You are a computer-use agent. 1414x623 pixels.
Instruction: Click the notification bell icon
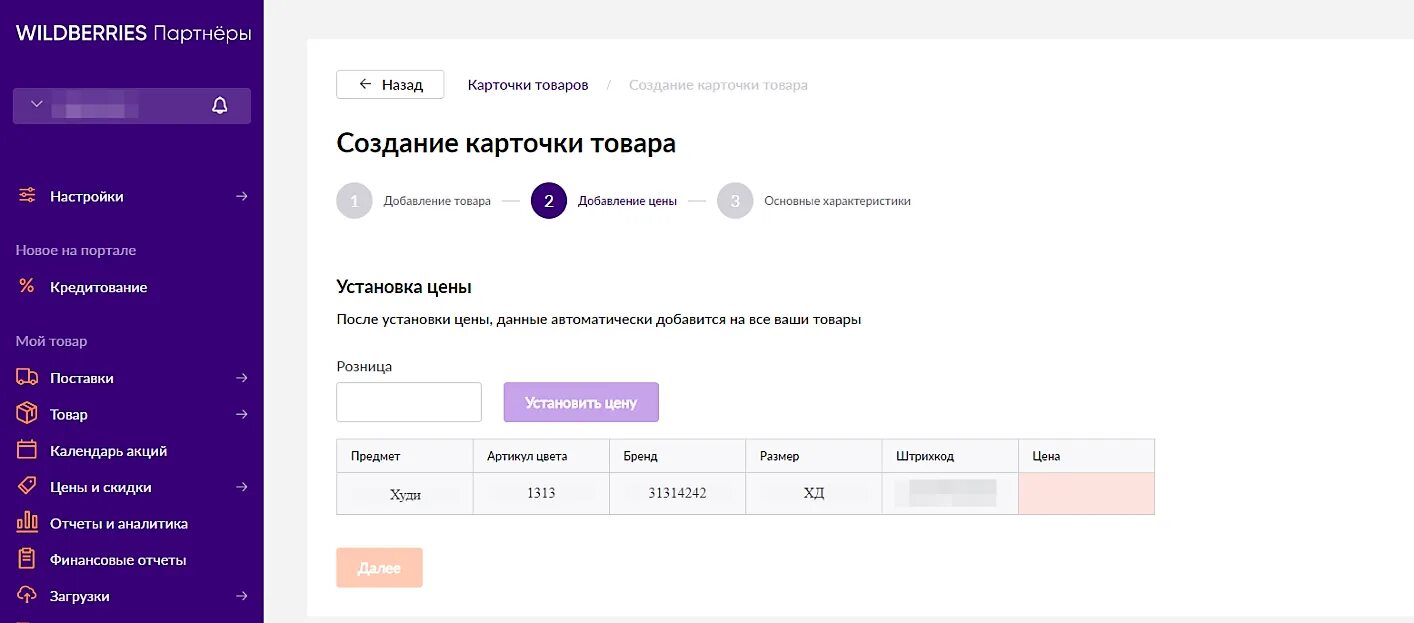[220, 106]
